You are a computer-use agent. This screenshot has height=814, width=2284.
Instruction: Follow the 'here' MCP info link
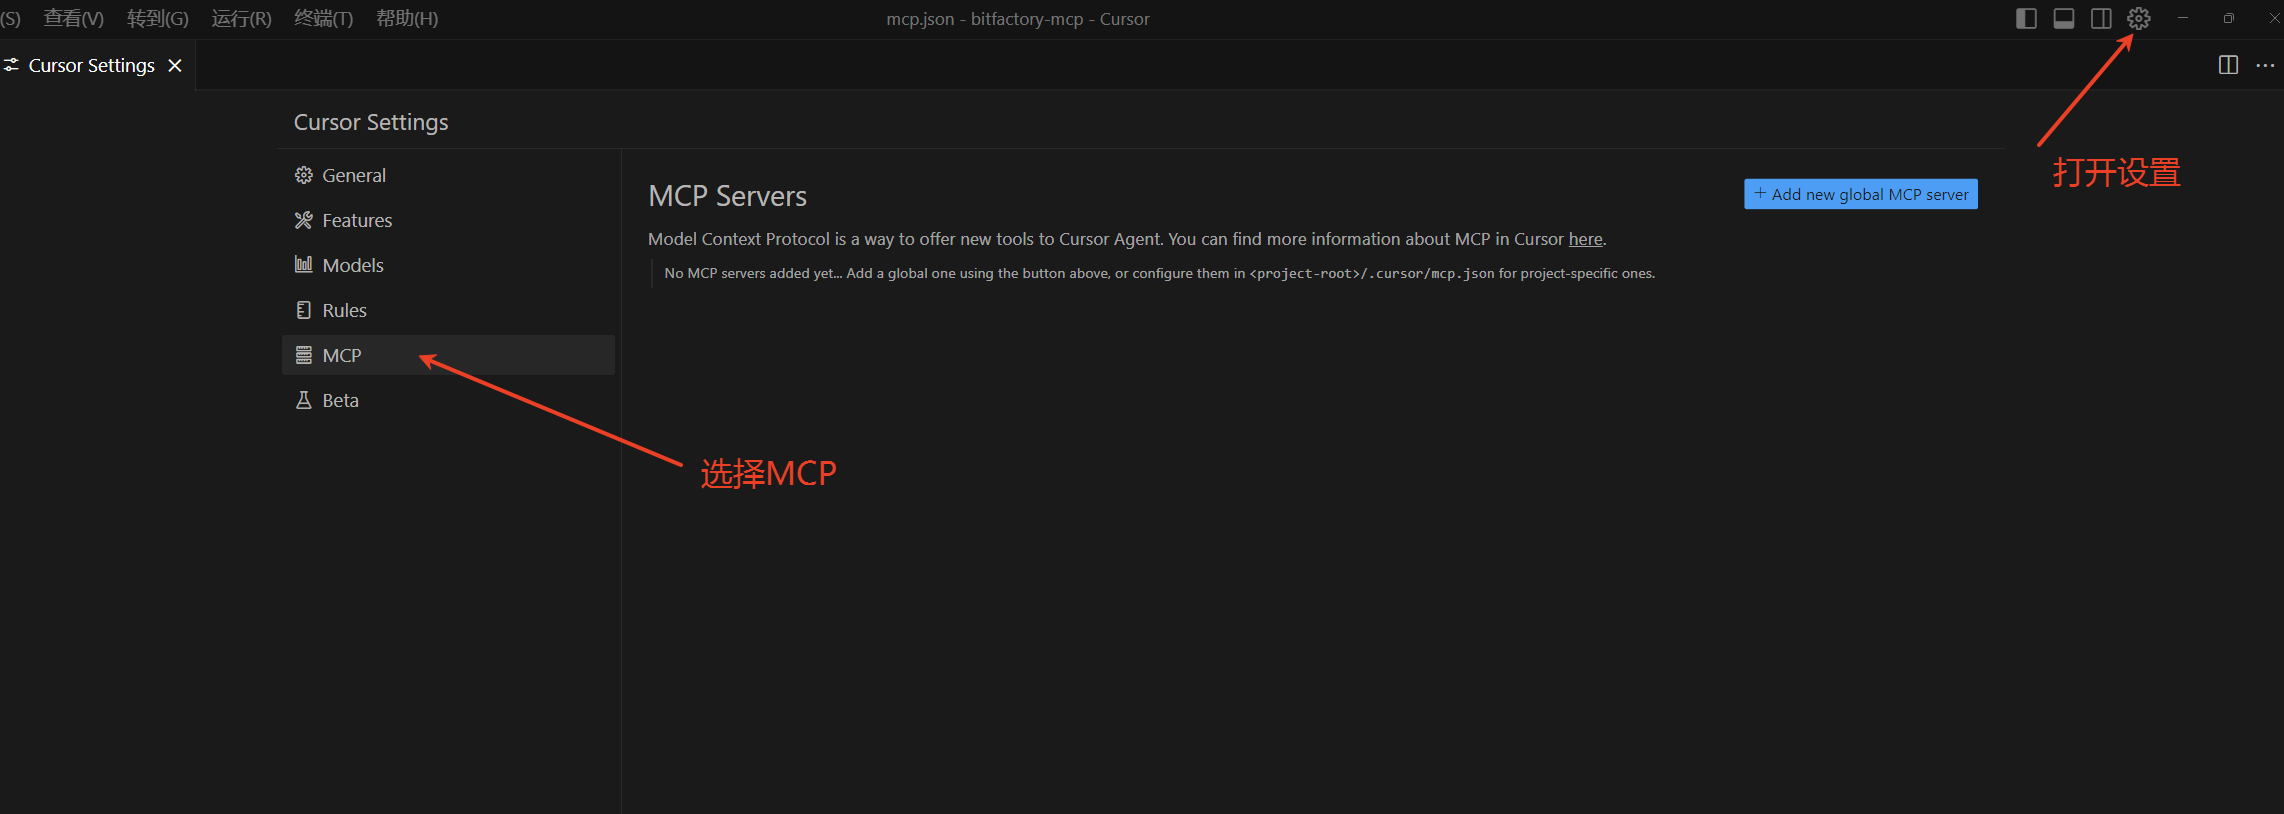coord(1585,239)
